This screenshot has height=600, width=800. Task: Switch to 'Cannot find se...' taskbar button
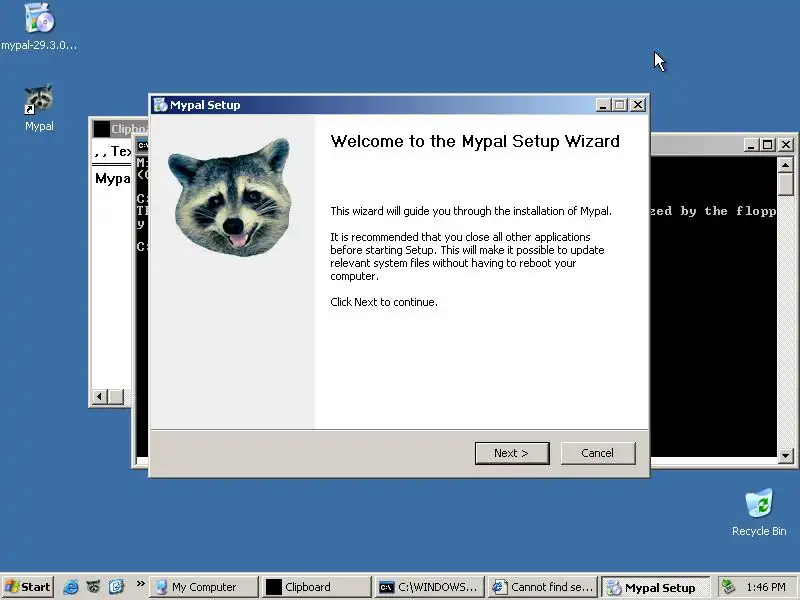click(x=543, y=587)
